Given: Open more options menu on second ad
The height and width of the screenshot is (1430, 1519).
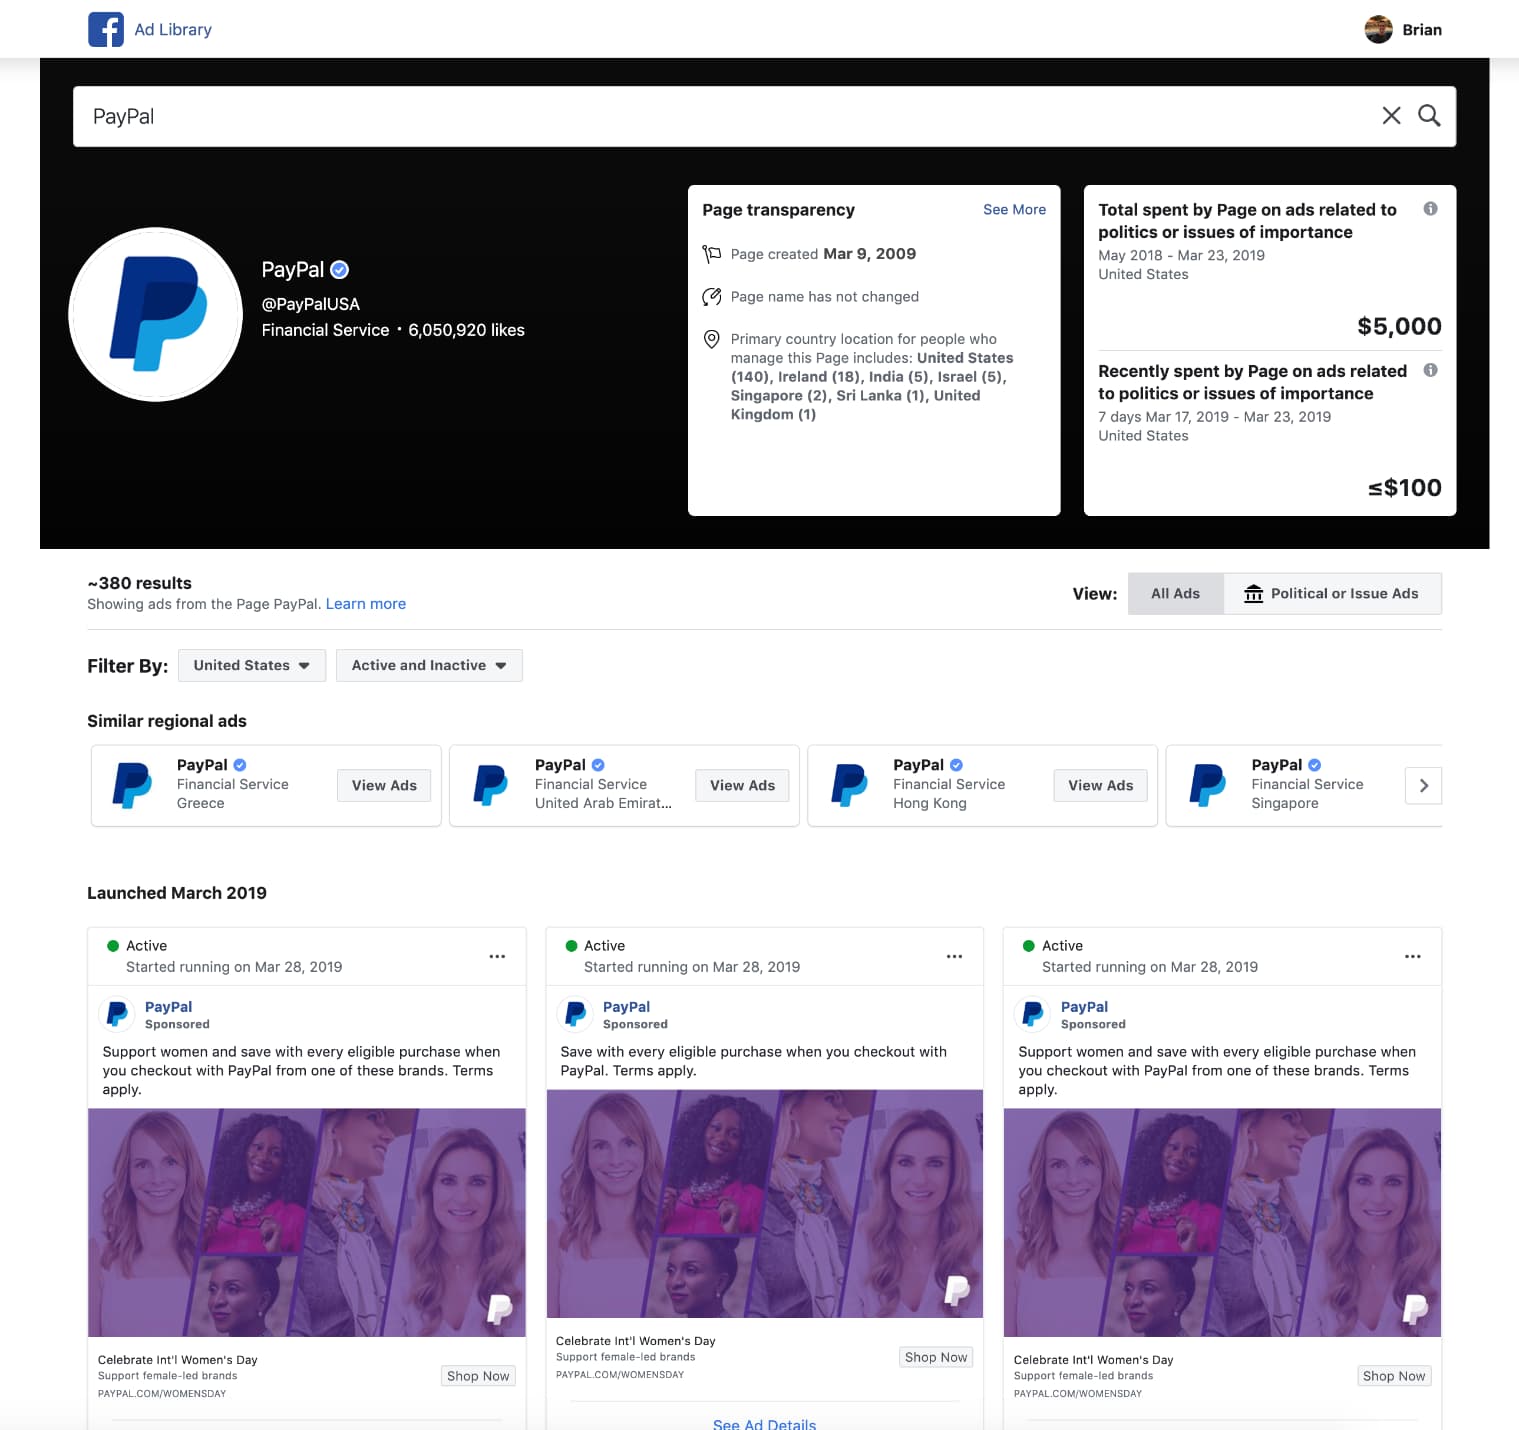Looking at the screenshot, I should tap(955, 957).
